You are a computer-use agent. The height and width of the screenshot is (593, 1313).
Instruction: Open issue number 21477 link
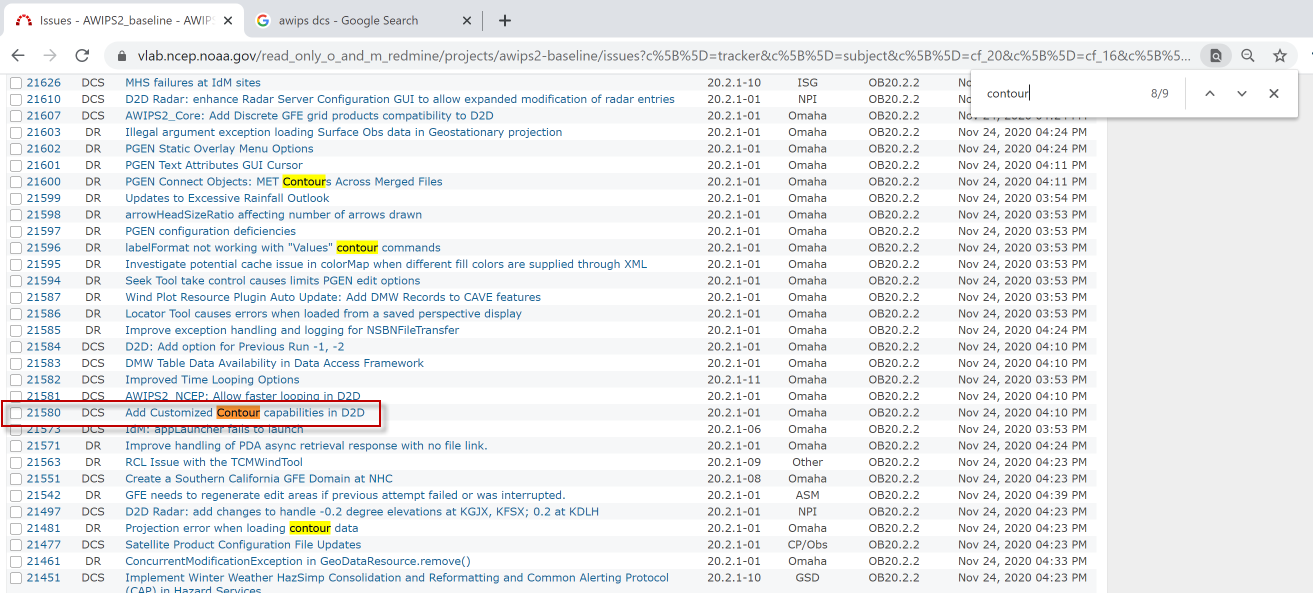pyautogui.click(x=43, y=545)
